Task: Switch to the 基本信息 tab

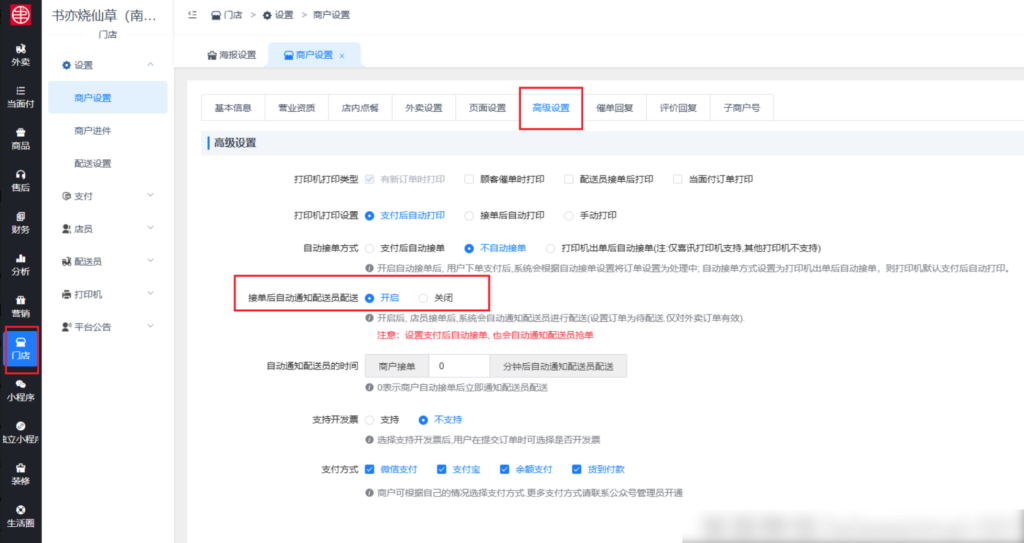Action: click(233, 108)
